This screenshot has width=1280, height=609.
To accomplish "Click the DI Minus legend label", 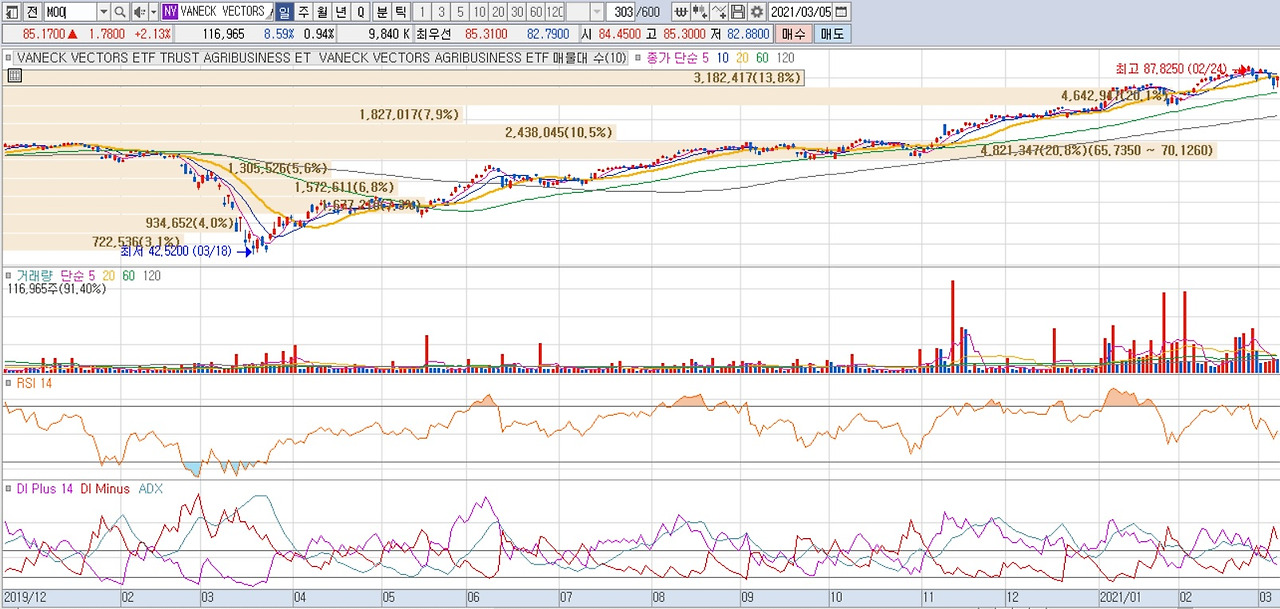I will pyautogui.click(x=105, y=489).
